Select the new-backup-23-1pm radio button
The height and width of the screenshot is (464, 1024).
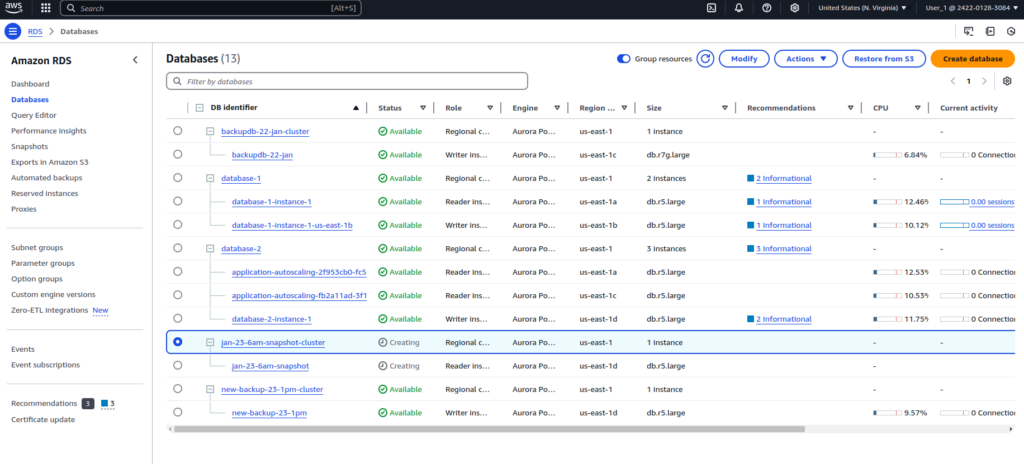click(178, 412)
